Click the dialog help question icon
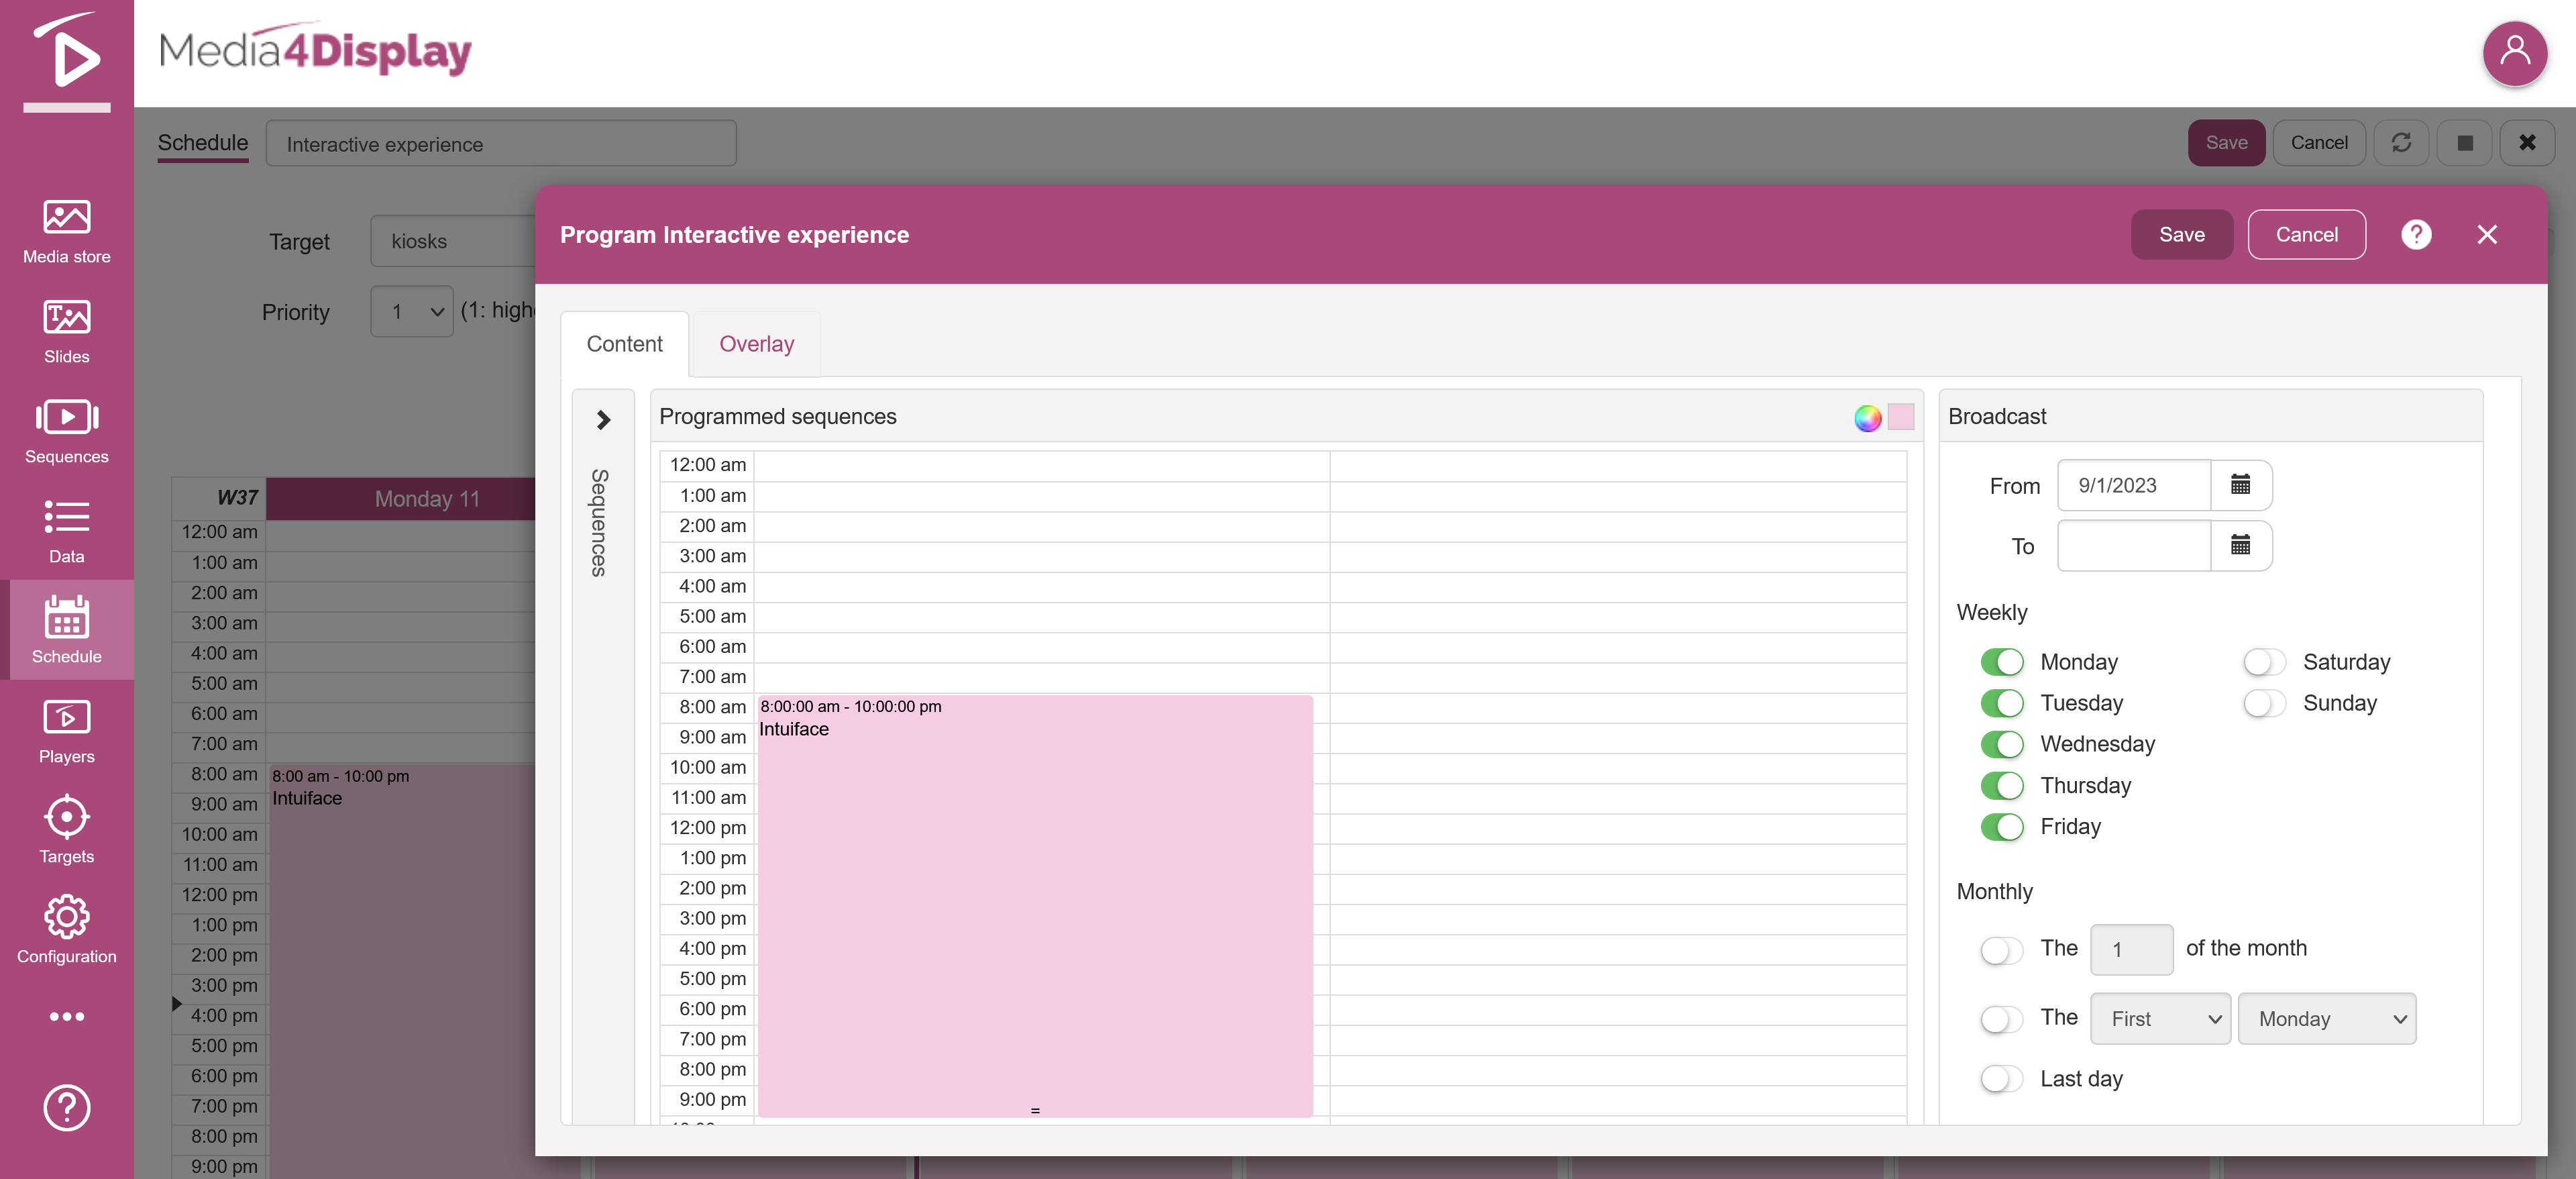2576x1179 pixels. click(2416, 234)
